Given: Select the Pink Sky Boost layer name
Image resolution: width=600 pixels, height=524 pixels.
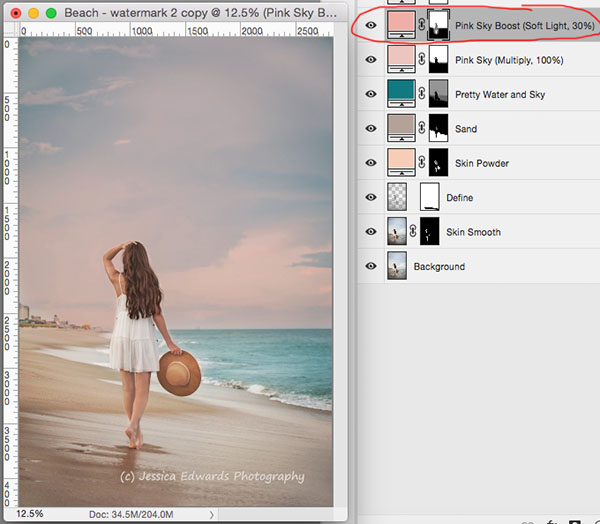Looking at the screenshot, I should click(525, 26).
